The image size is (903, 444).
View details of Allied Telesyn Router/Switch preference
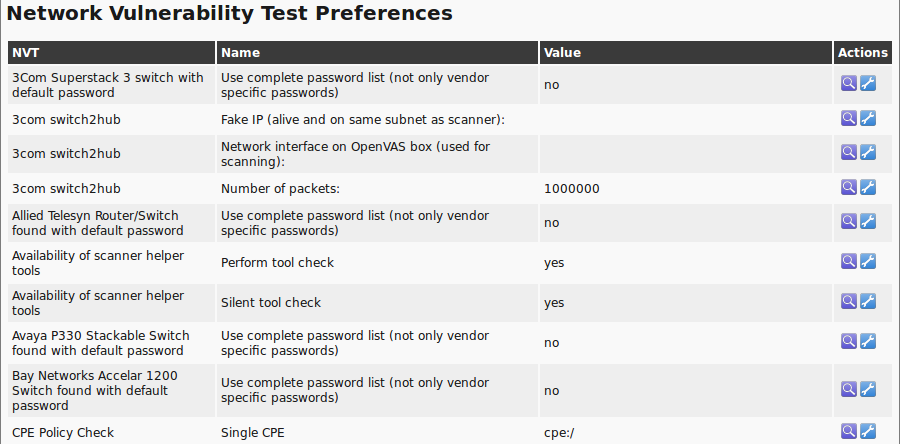click(848, 222)
